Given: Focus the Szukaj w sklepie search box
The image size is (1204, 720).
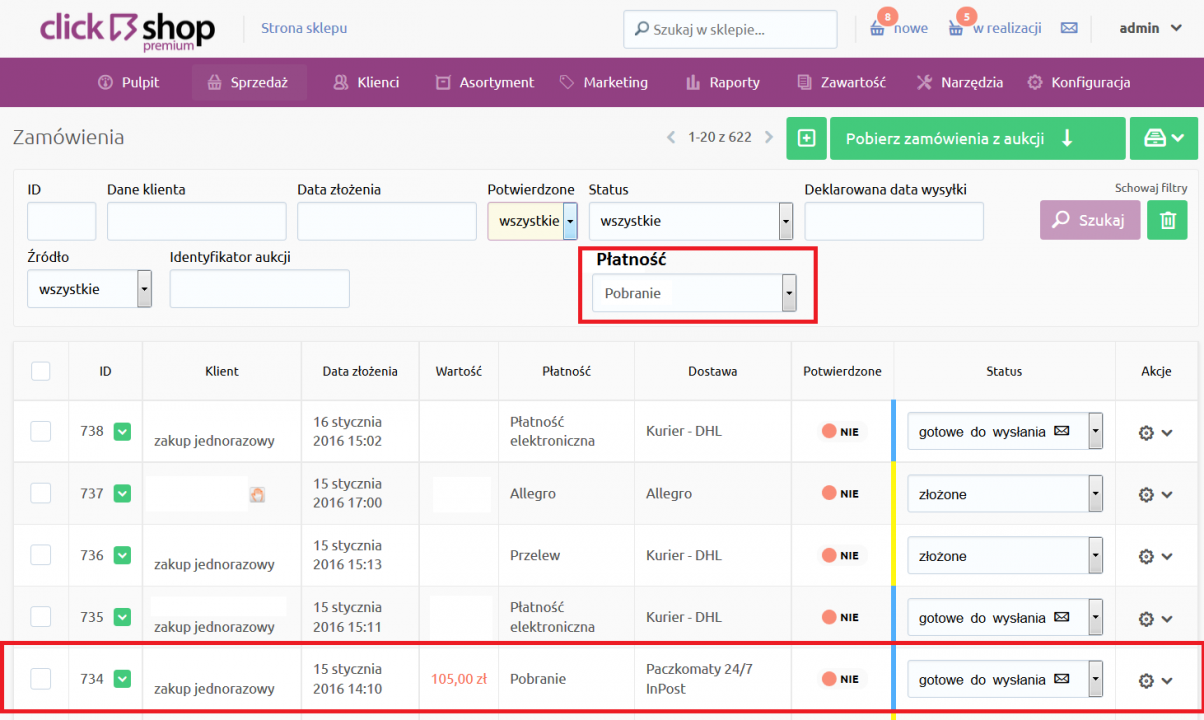Looking at the screenshot, I should pos(730,29).
